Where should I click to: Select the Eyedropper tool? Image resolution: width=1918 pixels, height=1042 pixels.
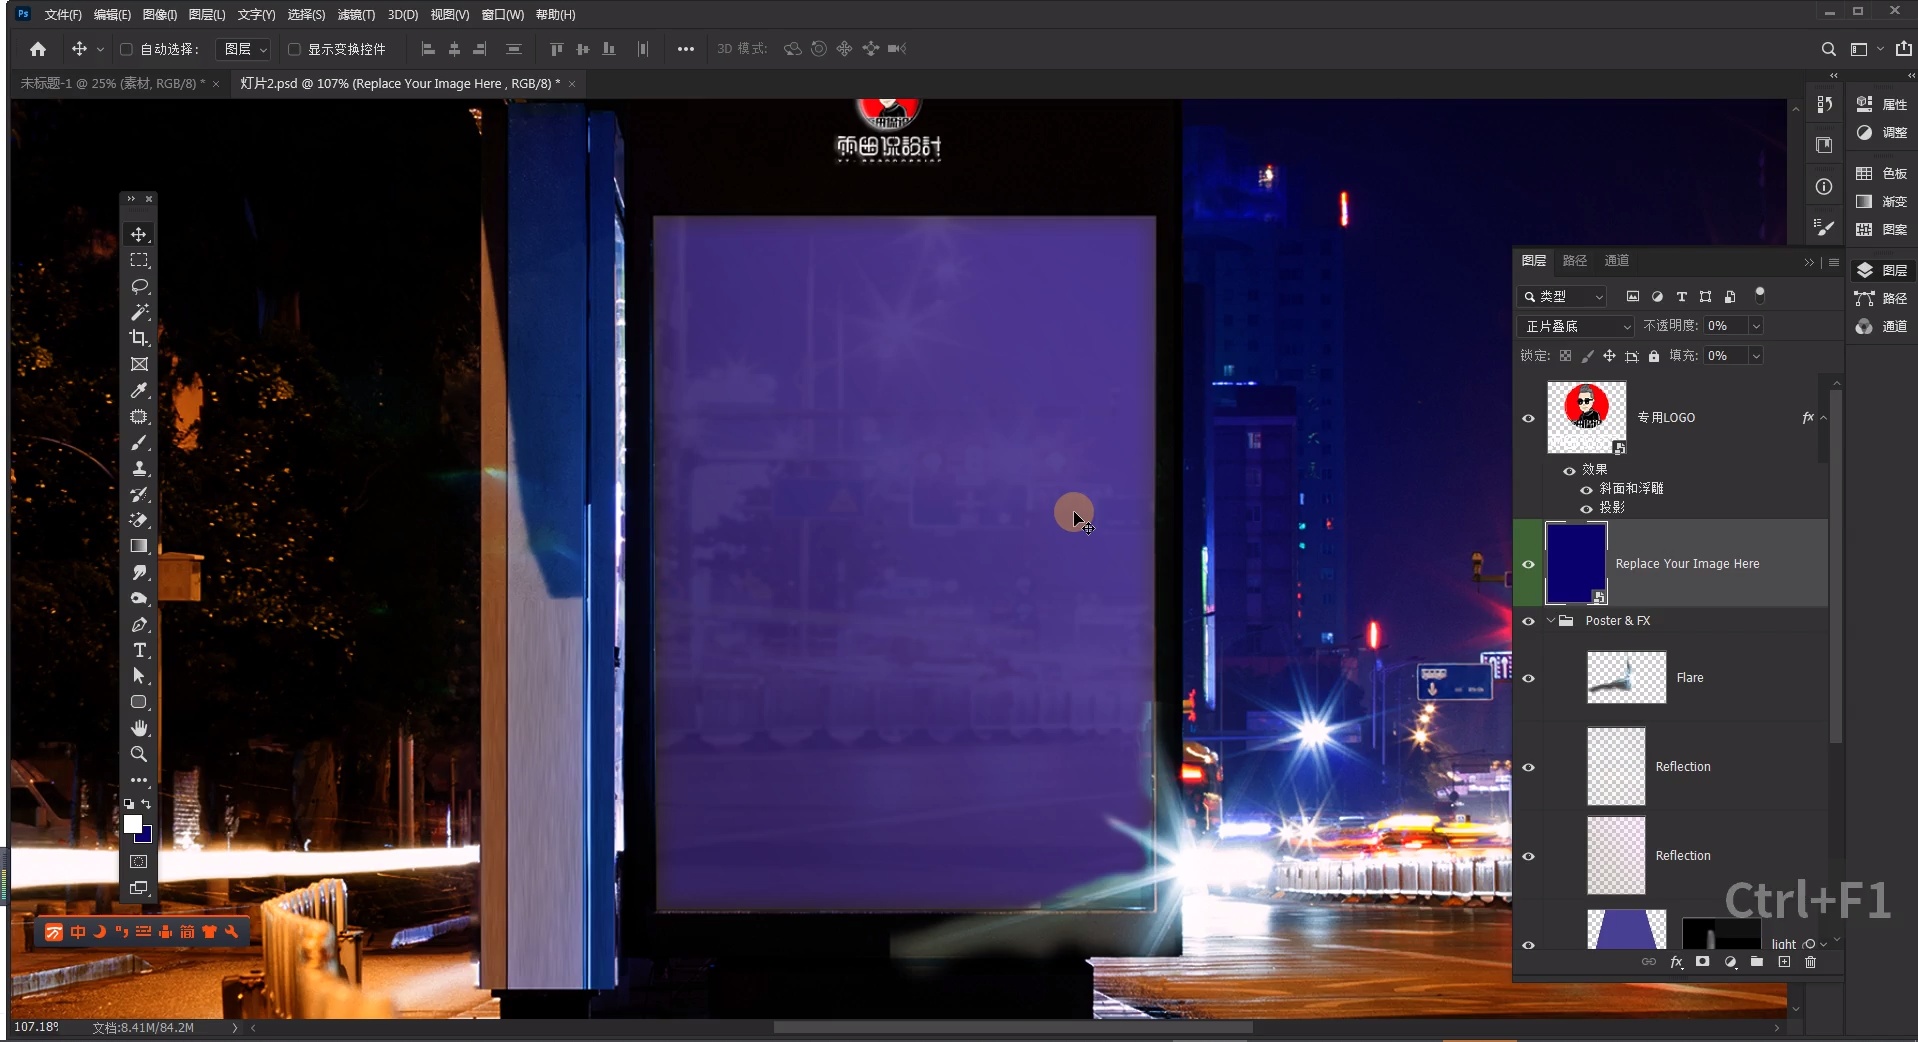coord(139,390)
